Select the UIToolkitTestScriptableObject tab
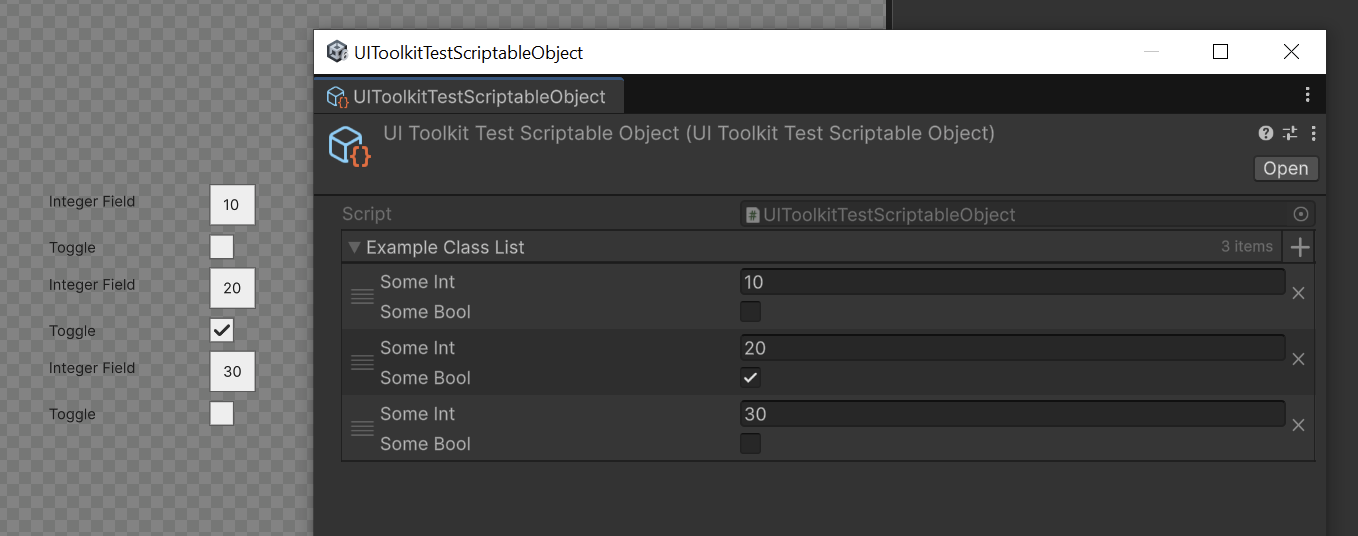Image resolution: width=1358 pixels, height=536 pixels. point(468,96)
